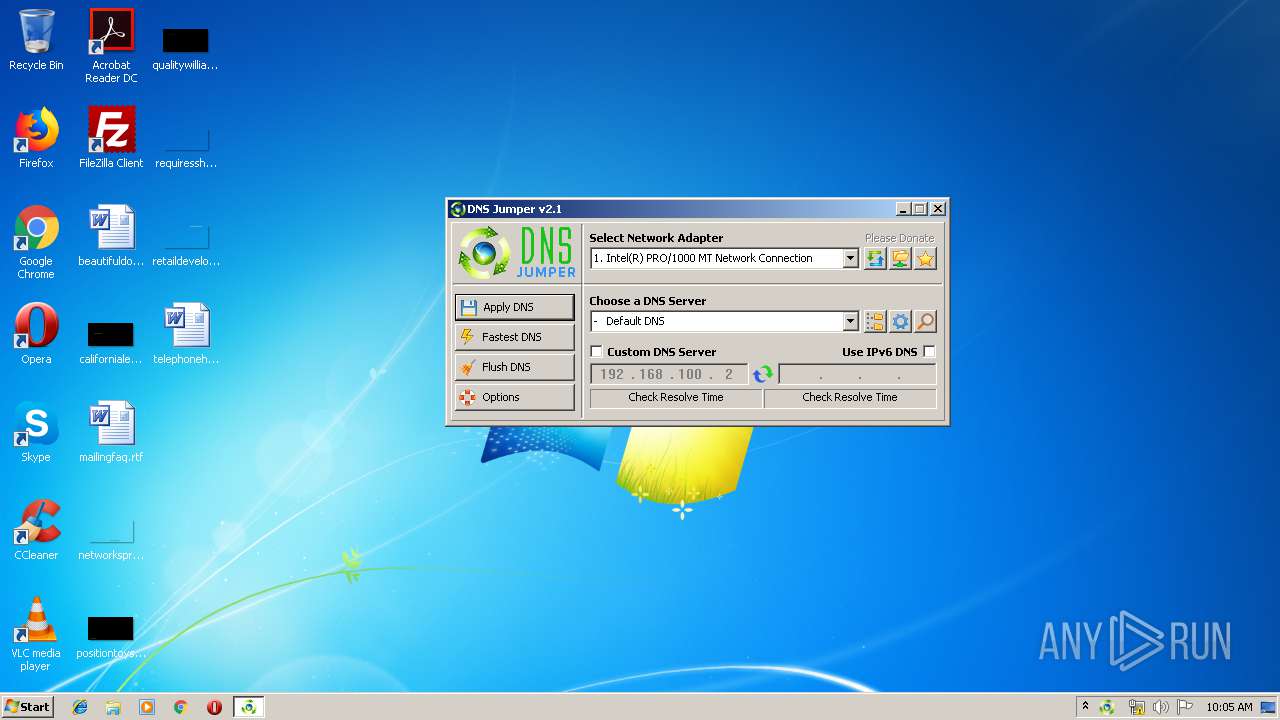Select the Skype desktop shortcut
The width and height of the screenshot is (1280, 720).
[36, 431]
